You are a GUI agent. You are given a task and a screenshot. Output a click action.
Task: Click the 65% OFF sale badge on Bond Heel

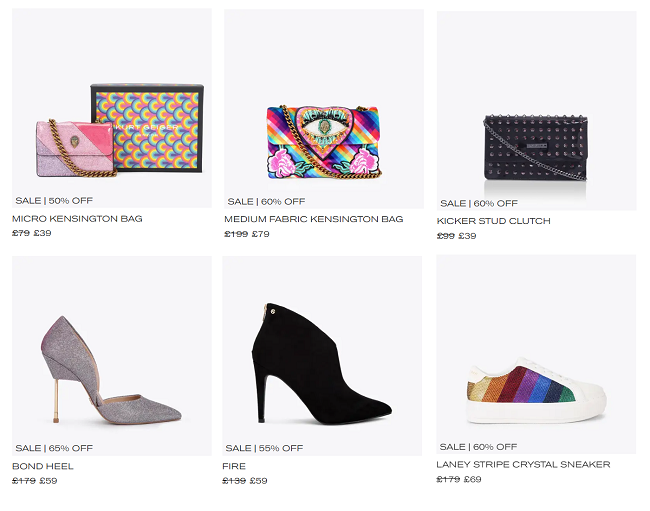[x=54, y=448]
